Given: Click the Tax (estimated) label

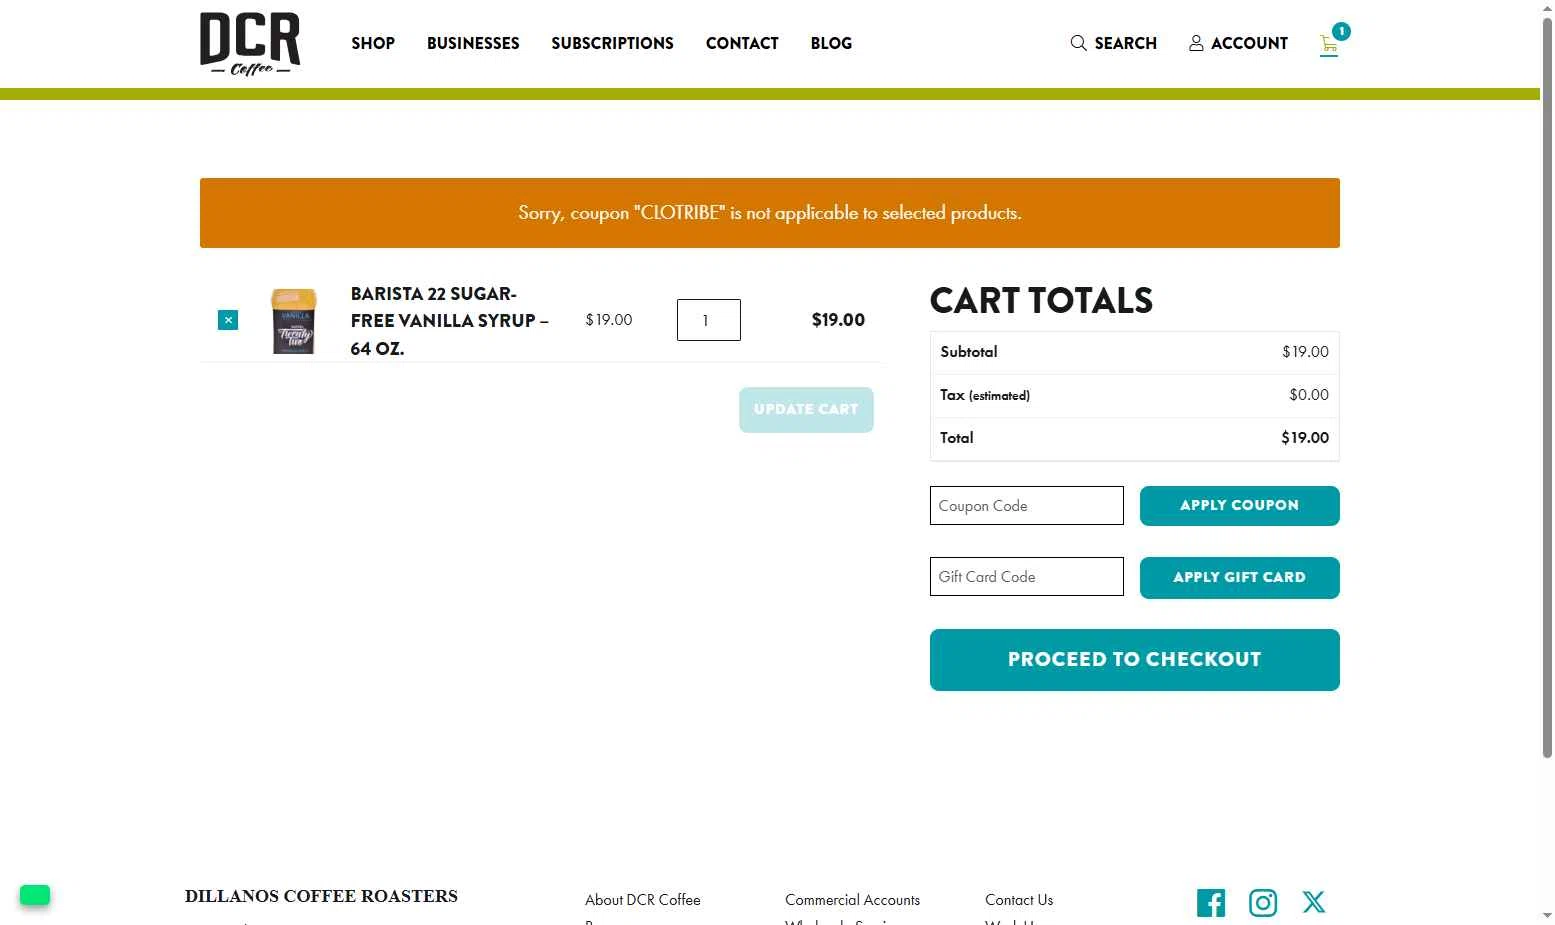Looking at the screenshot, I should [x=985, y=395].
